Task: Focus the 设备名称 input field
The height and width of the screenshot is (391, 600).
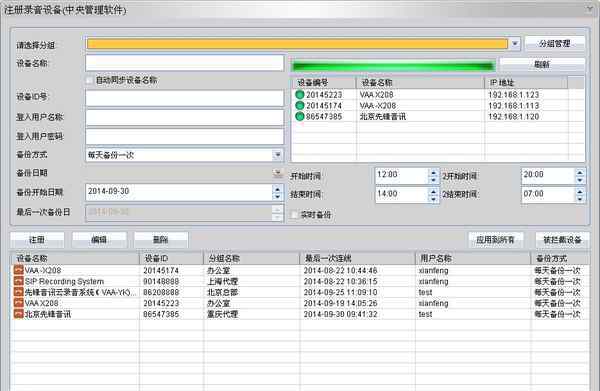Action: point(185,63)
